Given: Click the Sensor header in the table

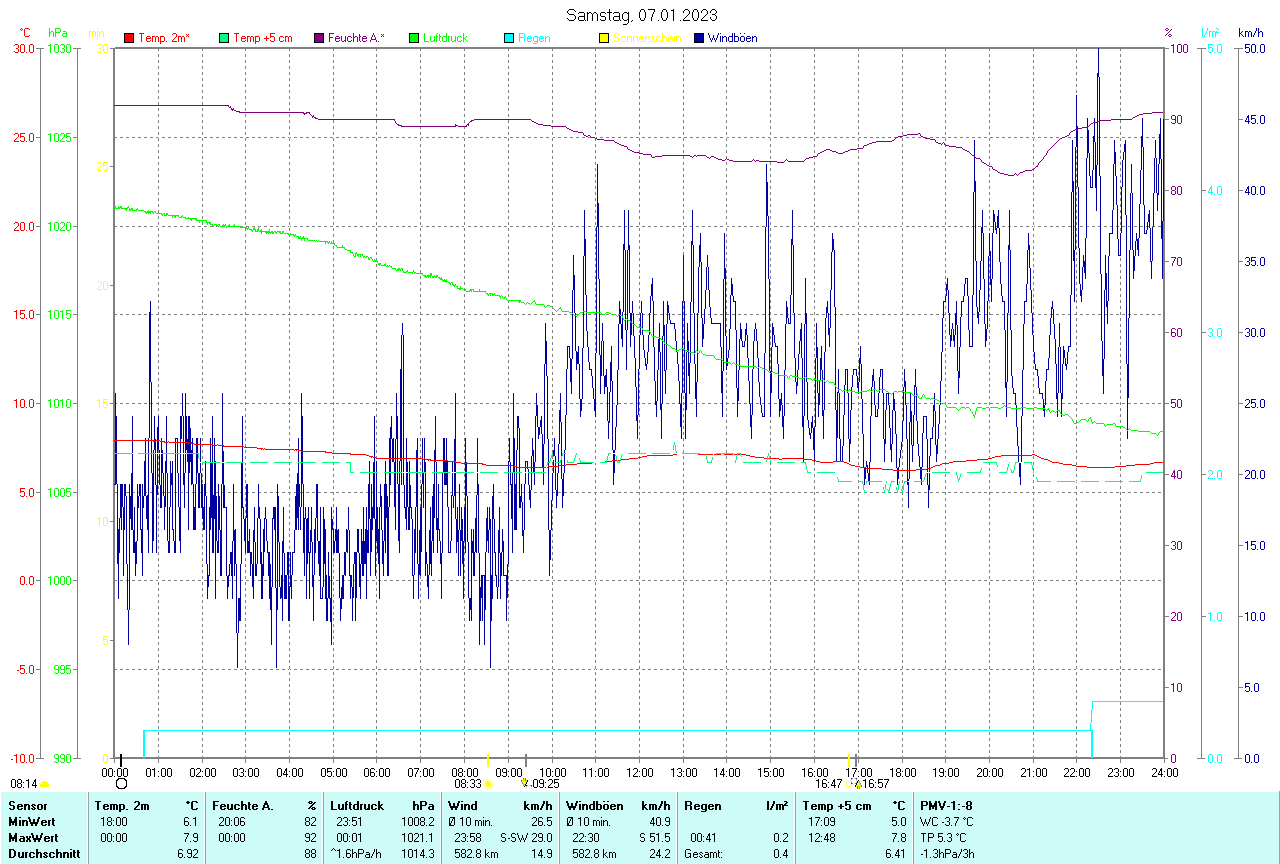Looking at the screenshot, I should coord(26,806).
